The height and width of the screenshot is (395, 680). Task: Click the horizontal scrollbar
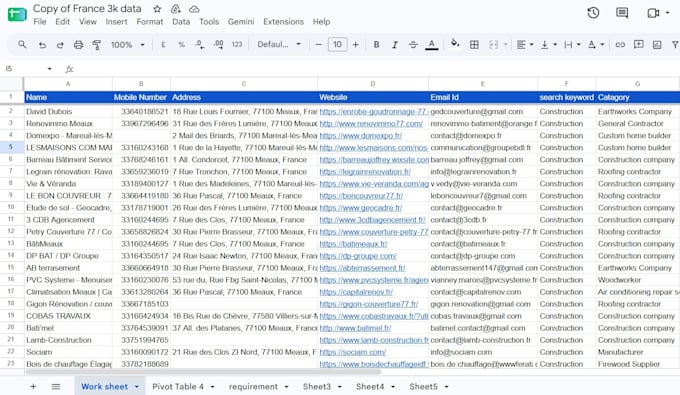[203, 372]
